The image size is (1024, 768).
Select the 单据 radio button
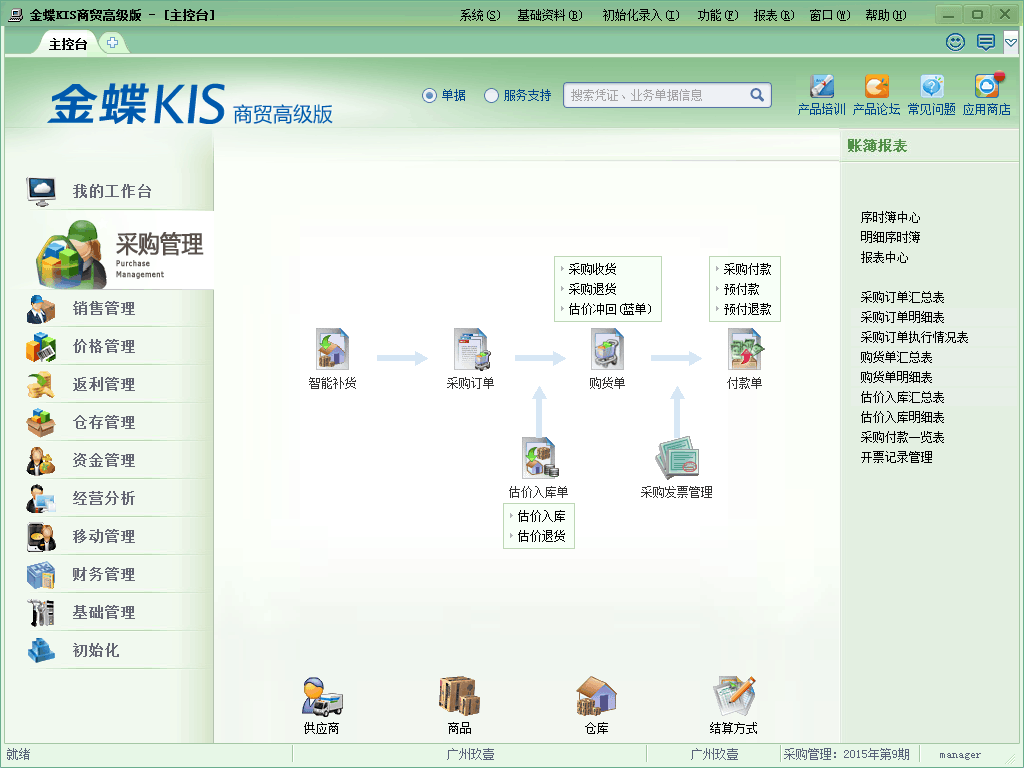click(429, 95)
